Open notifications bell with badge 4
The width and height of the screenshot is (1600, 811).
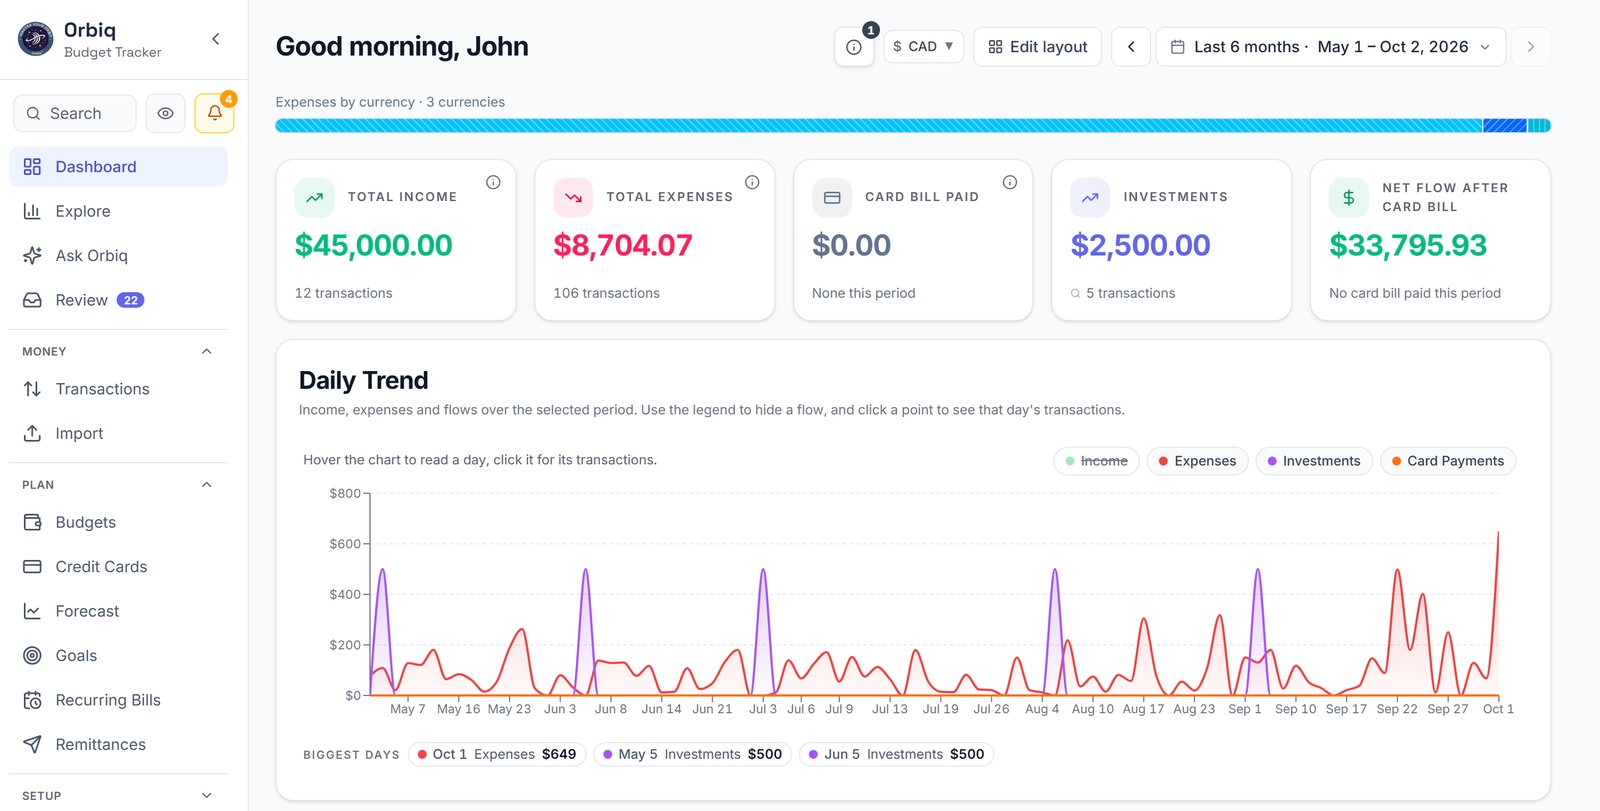point(215,114)
